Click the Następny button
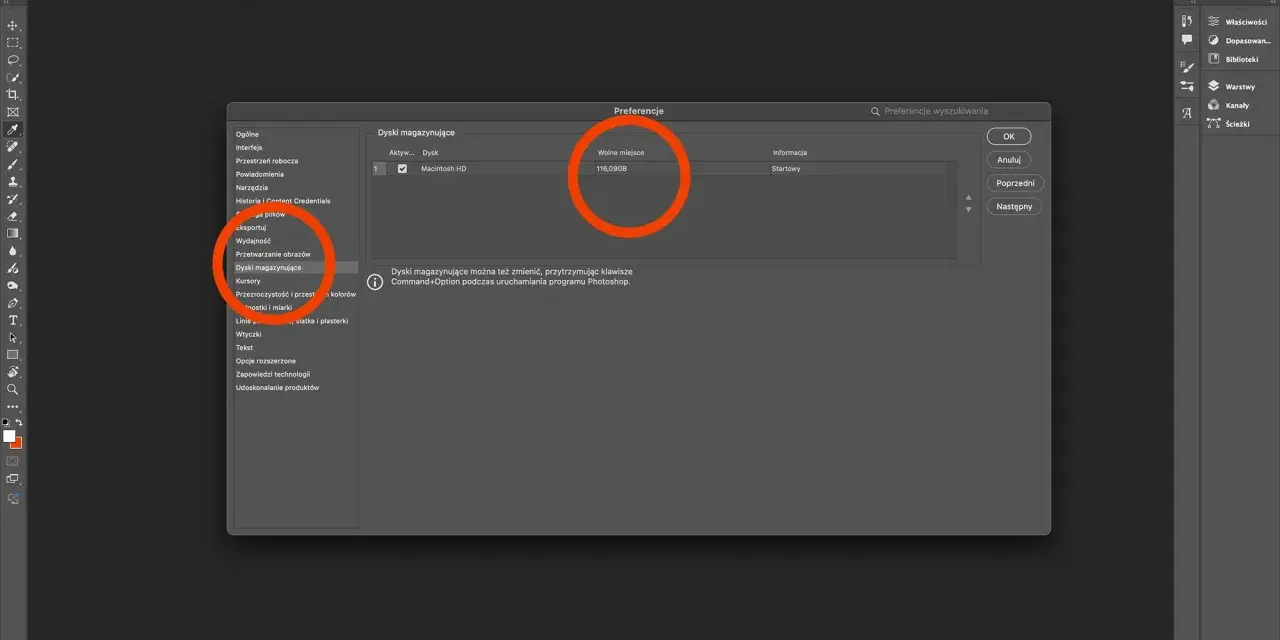Image resolution: width=1280 pixels, height=640 pixels. (x=1015, y=207)
